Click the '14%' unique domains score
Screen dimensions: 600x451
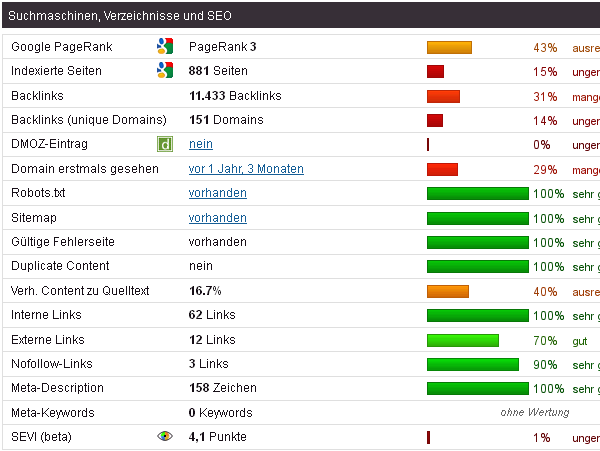tap(545, 121)
